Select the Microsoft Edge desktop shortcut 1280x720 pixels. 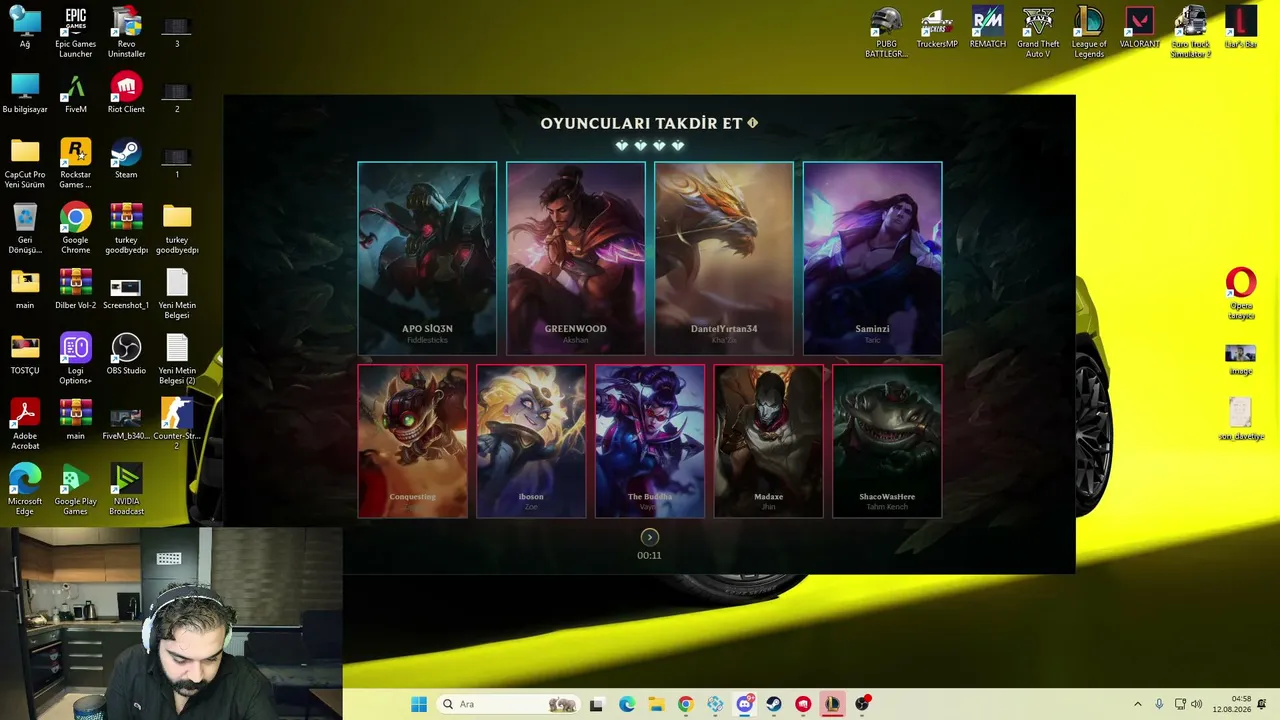[x=25, y=490]
